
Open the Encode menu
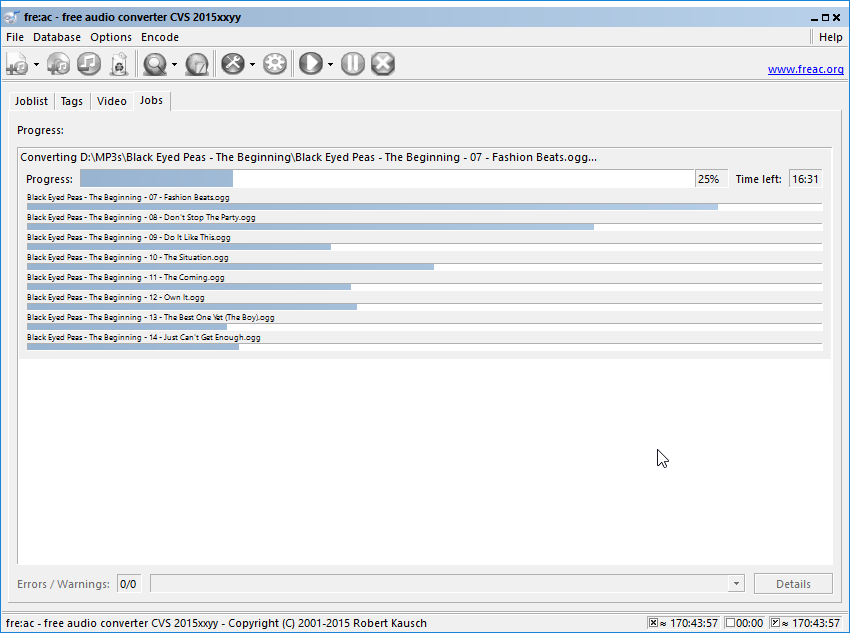point(160,37)
